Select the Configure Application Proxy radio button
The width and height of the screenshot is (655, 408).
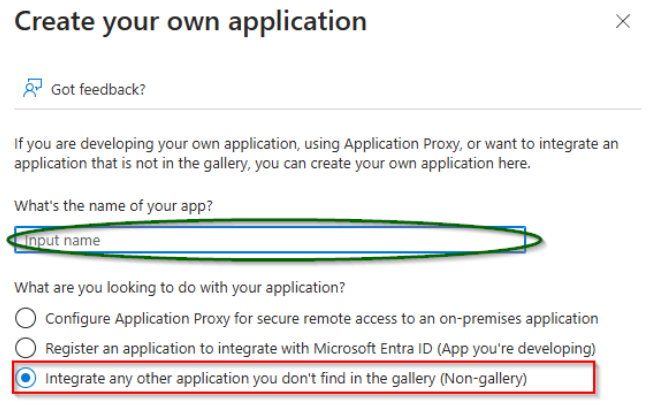point(26,318)
